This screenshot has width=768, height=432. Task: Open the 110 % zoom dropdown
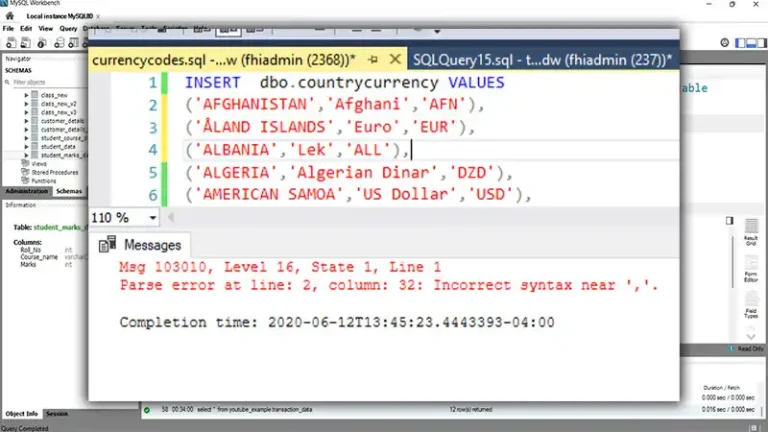coord(153,218)
